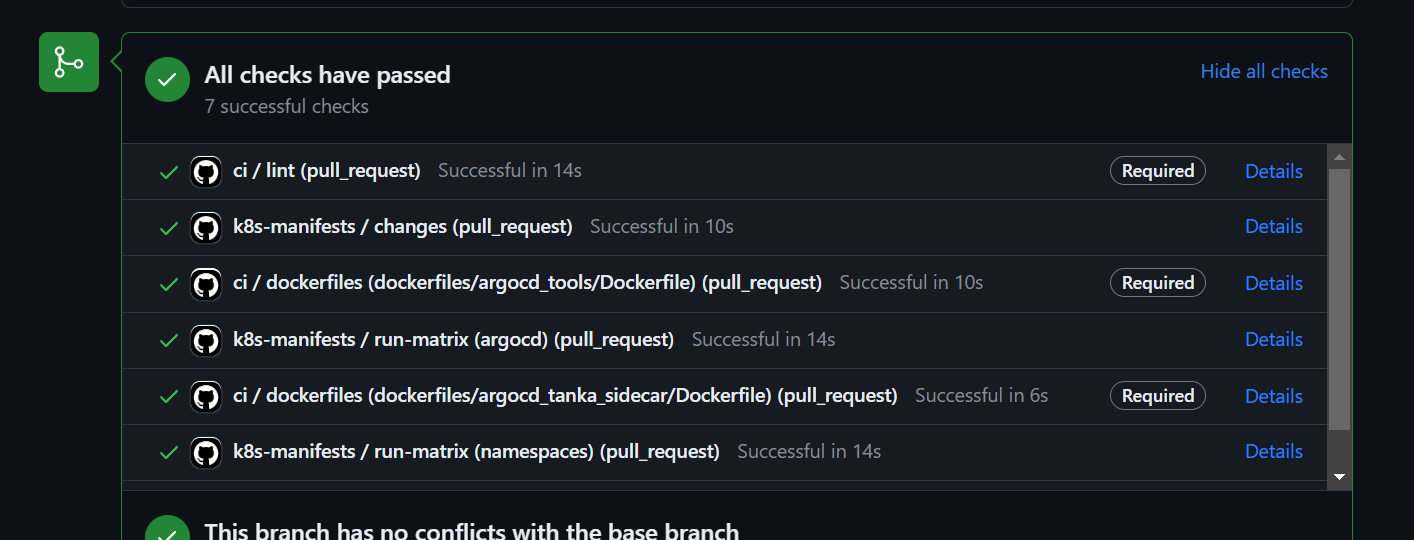View Details for run-matrix (argocd) check
Image resolution: width=1414 pixels, height=540 pixels.
click(x=1273, y=340)
